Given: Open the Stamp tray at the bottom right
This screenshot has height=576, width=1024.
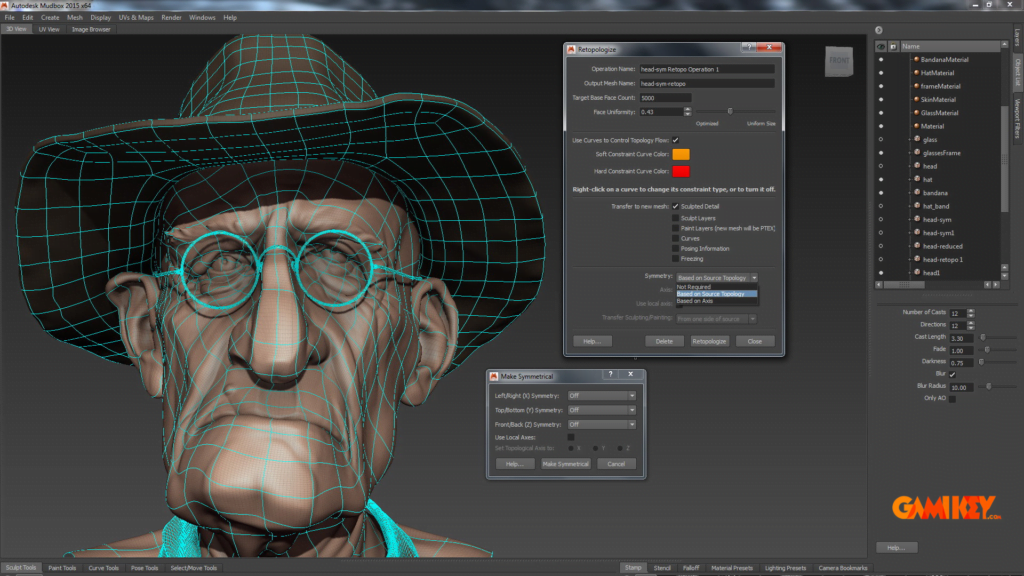Looking at the screenshot, I should [634, 567].
